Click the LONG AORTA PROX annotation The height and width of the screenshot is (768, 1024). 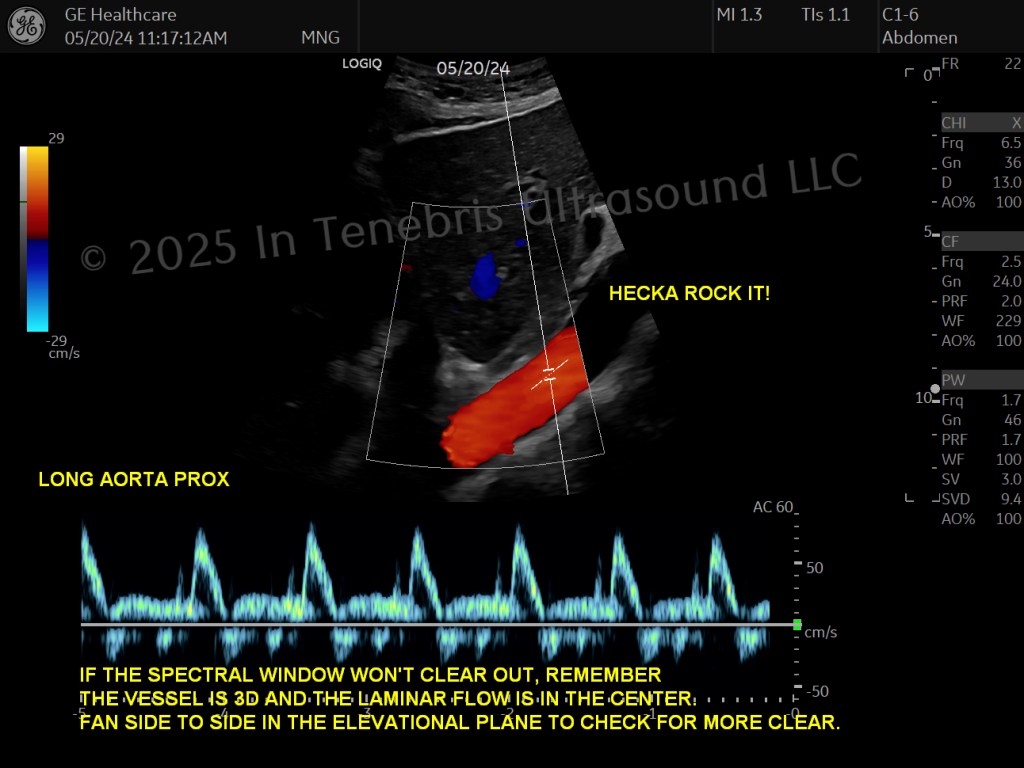pyautogui.click(x=134, y=479)
